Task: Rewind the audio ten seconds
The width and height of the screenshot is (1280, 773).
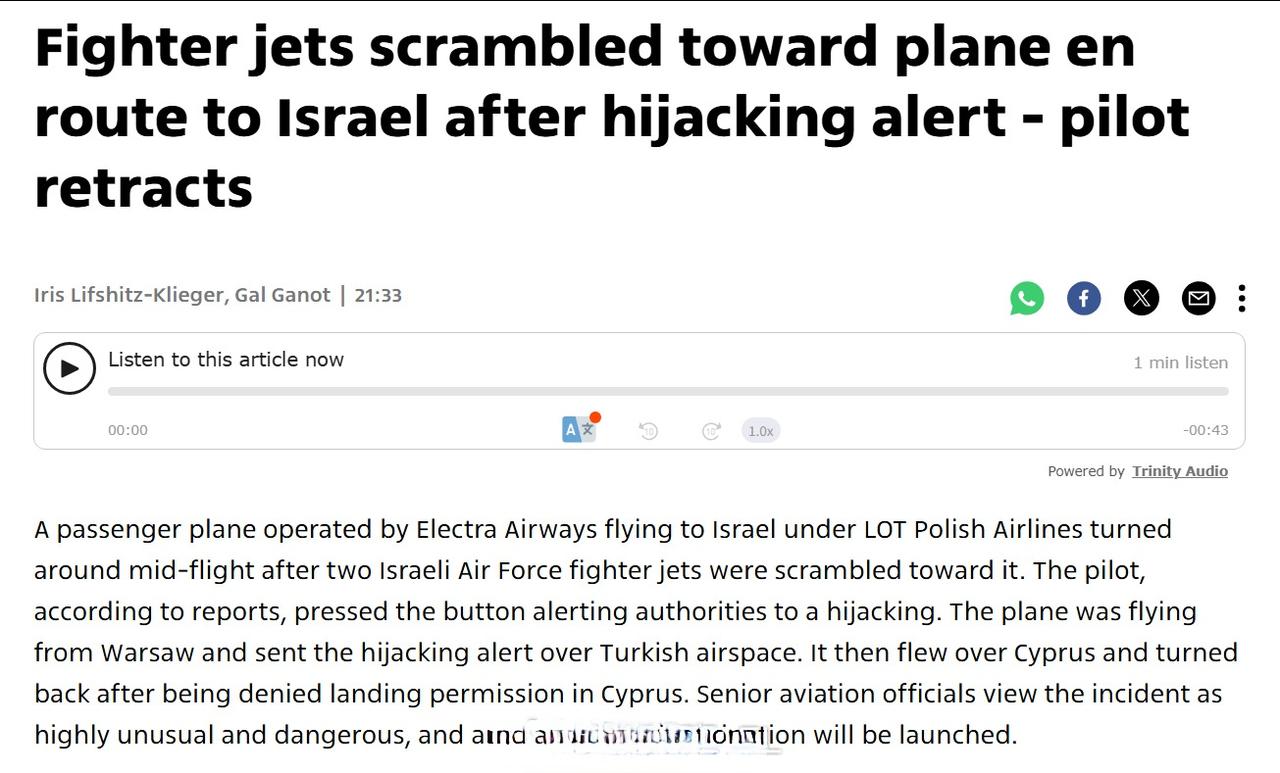Action: [648, 431]
